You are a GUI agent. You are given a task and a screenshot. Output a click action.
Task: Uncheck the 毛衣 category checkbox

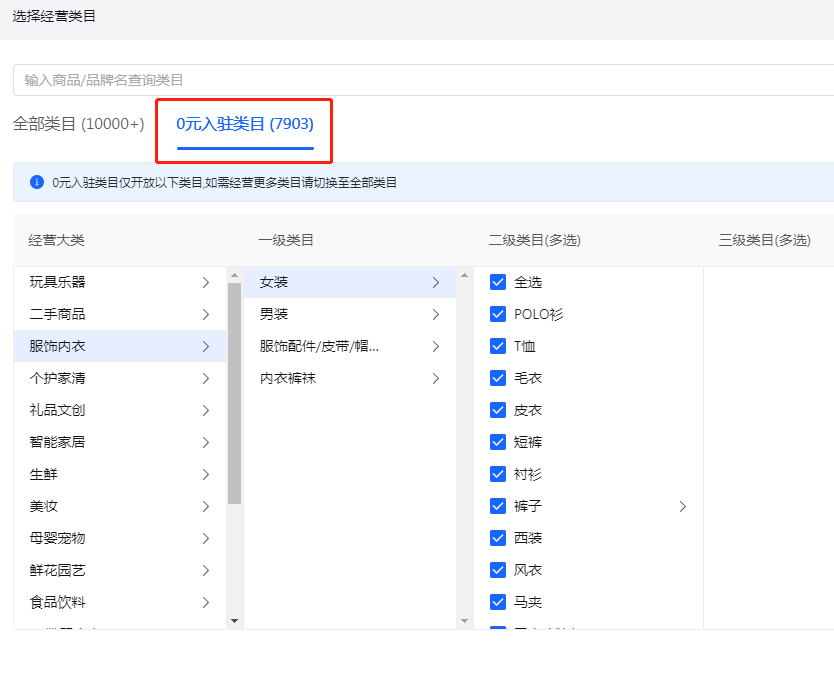498,379
